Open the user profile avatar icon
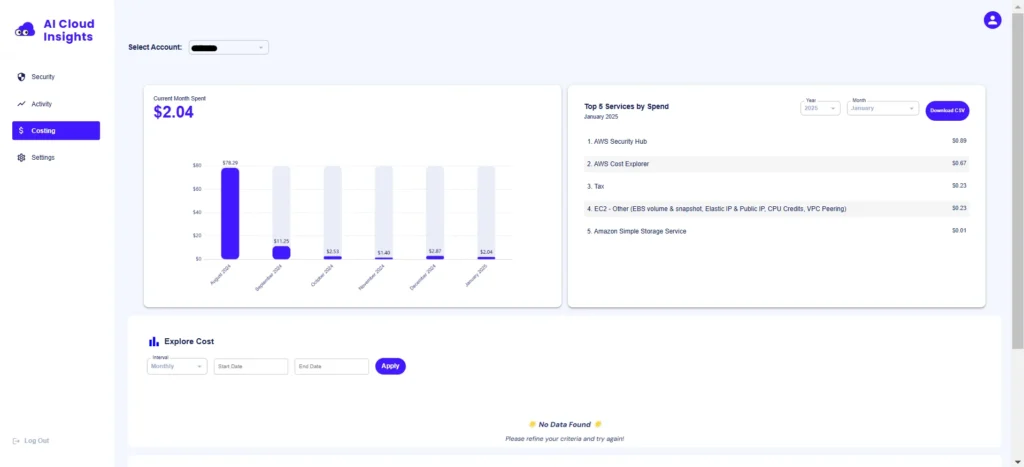 click(992, 20)
